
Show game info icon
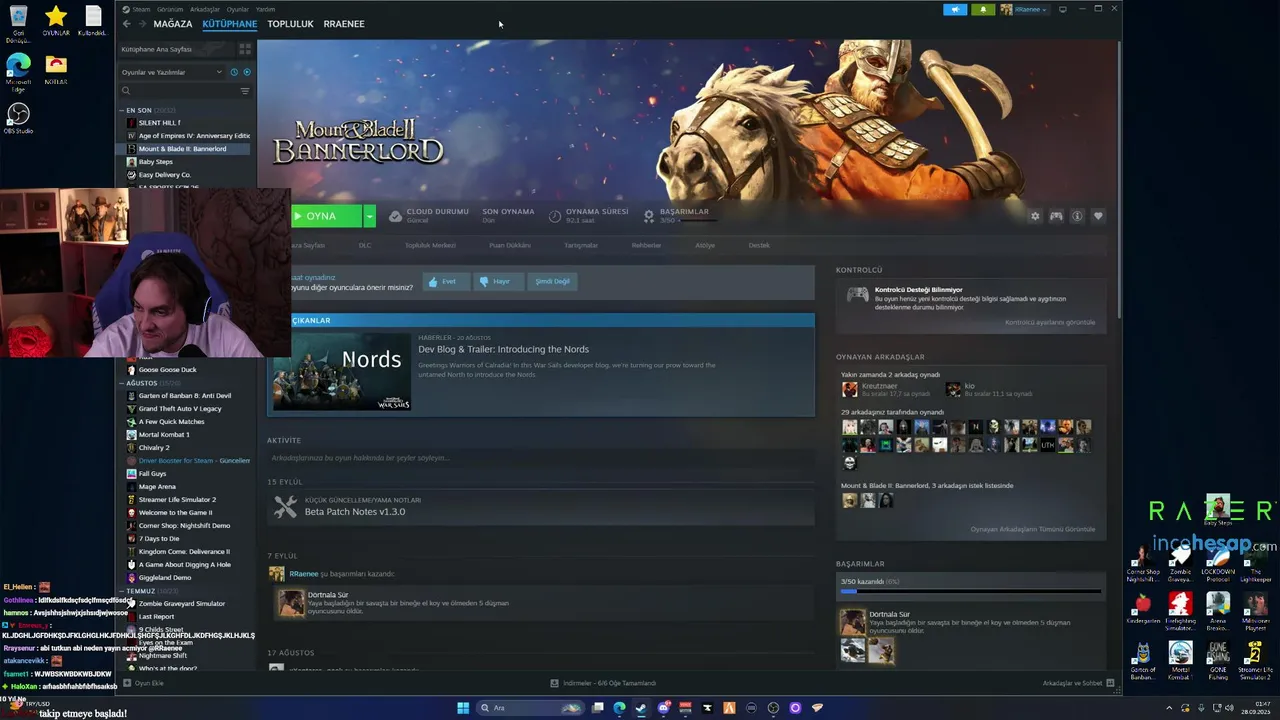coord(1077,216)
